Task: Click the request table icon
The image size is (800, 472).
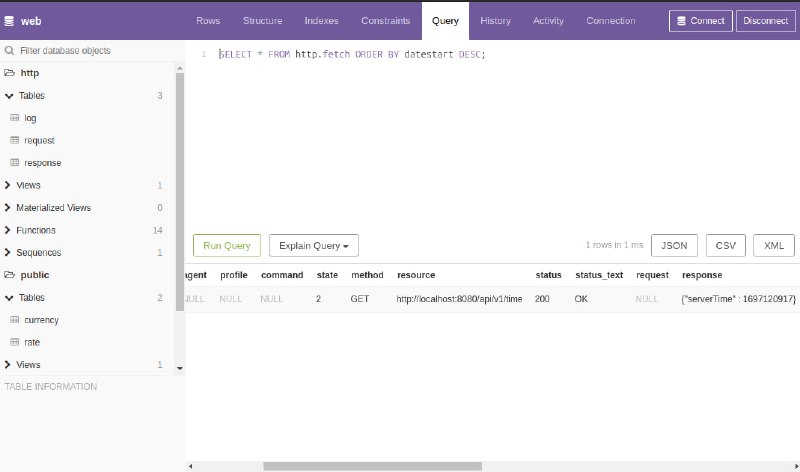Action: (x=15, y=140)
